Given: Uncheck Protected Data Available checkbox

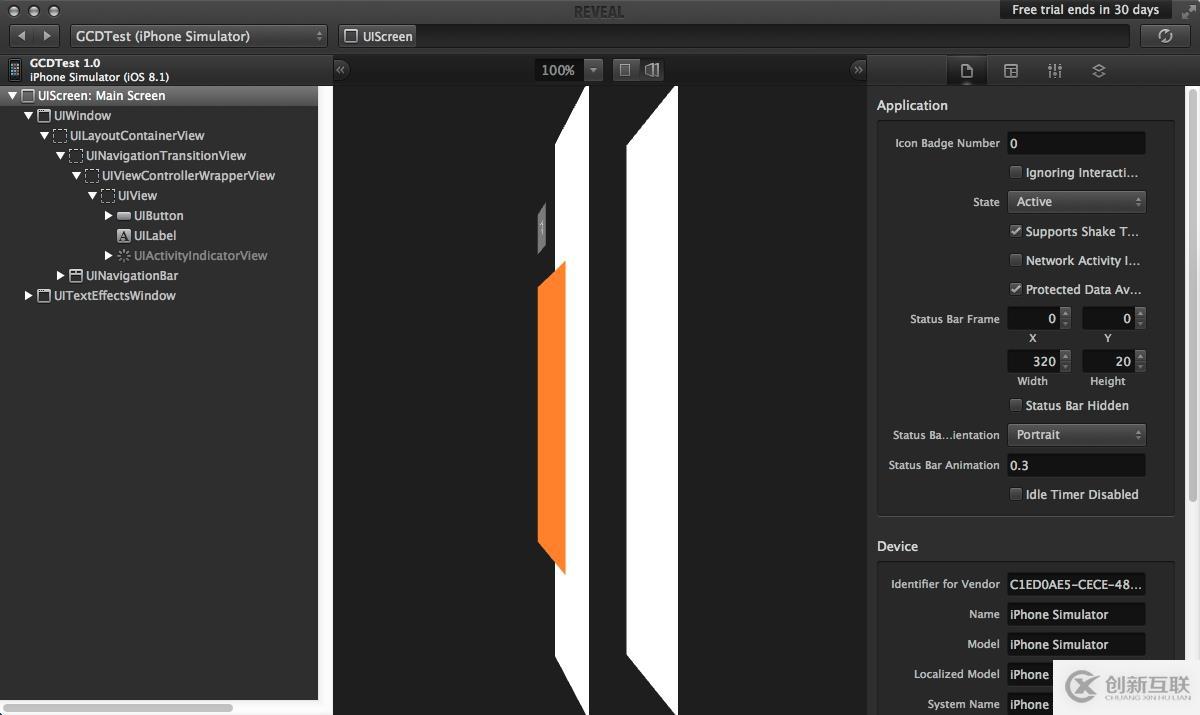Looking at the screenshot, I should pyautogui.click(x=1016, y=289).
